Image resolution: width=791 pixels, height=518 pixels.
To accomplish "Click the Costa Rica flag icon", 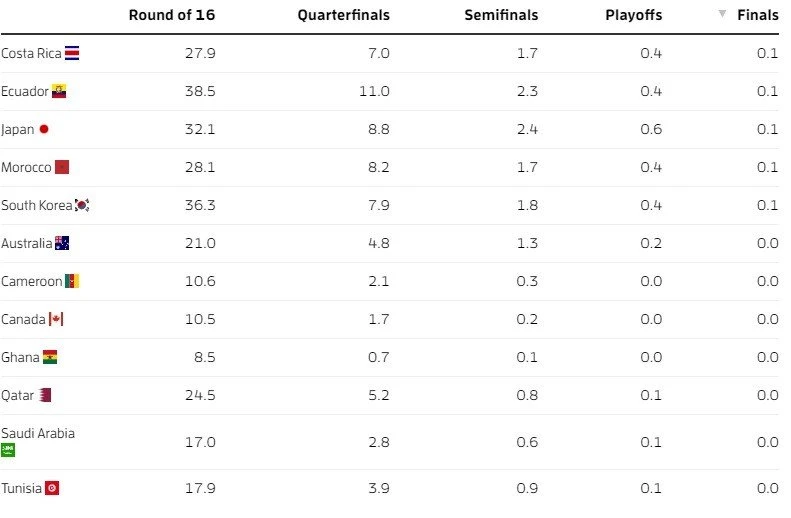I will point(72,53).
